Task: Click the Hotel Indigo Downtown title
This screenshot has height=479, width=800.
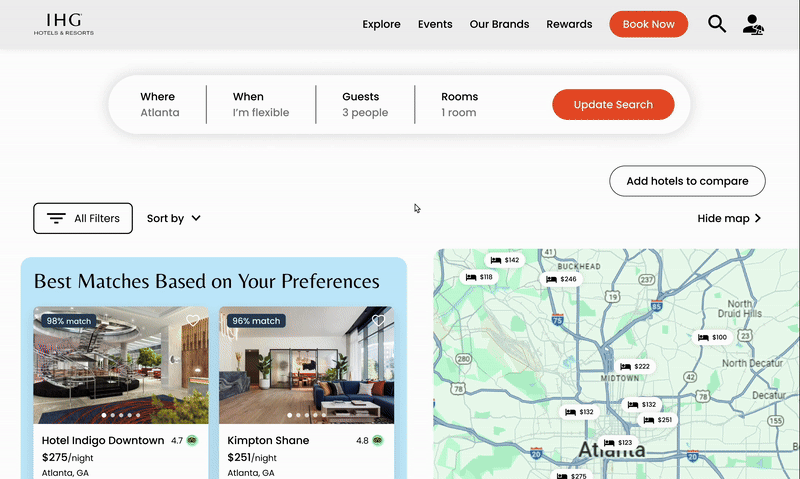Action: coord(103,440)
